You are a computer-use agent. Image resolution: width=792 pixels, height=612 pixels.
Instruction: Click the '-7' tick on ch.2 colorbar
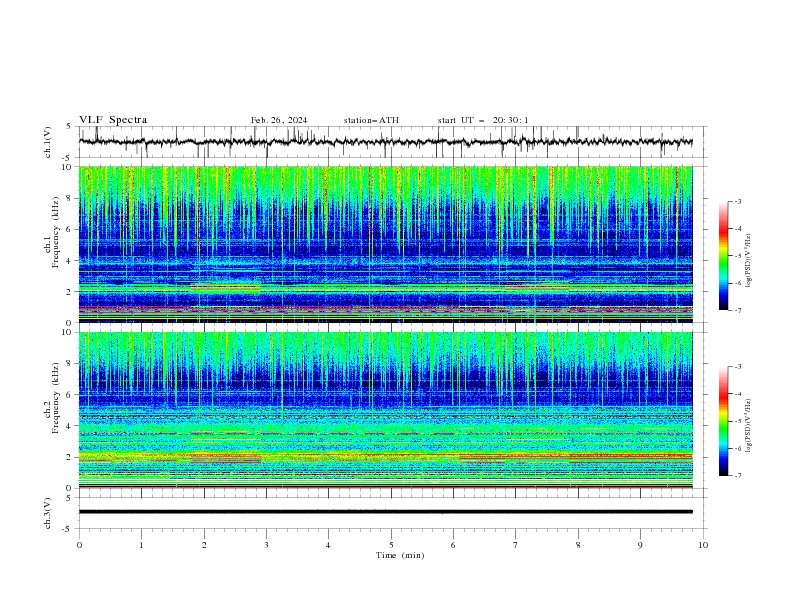738,476
